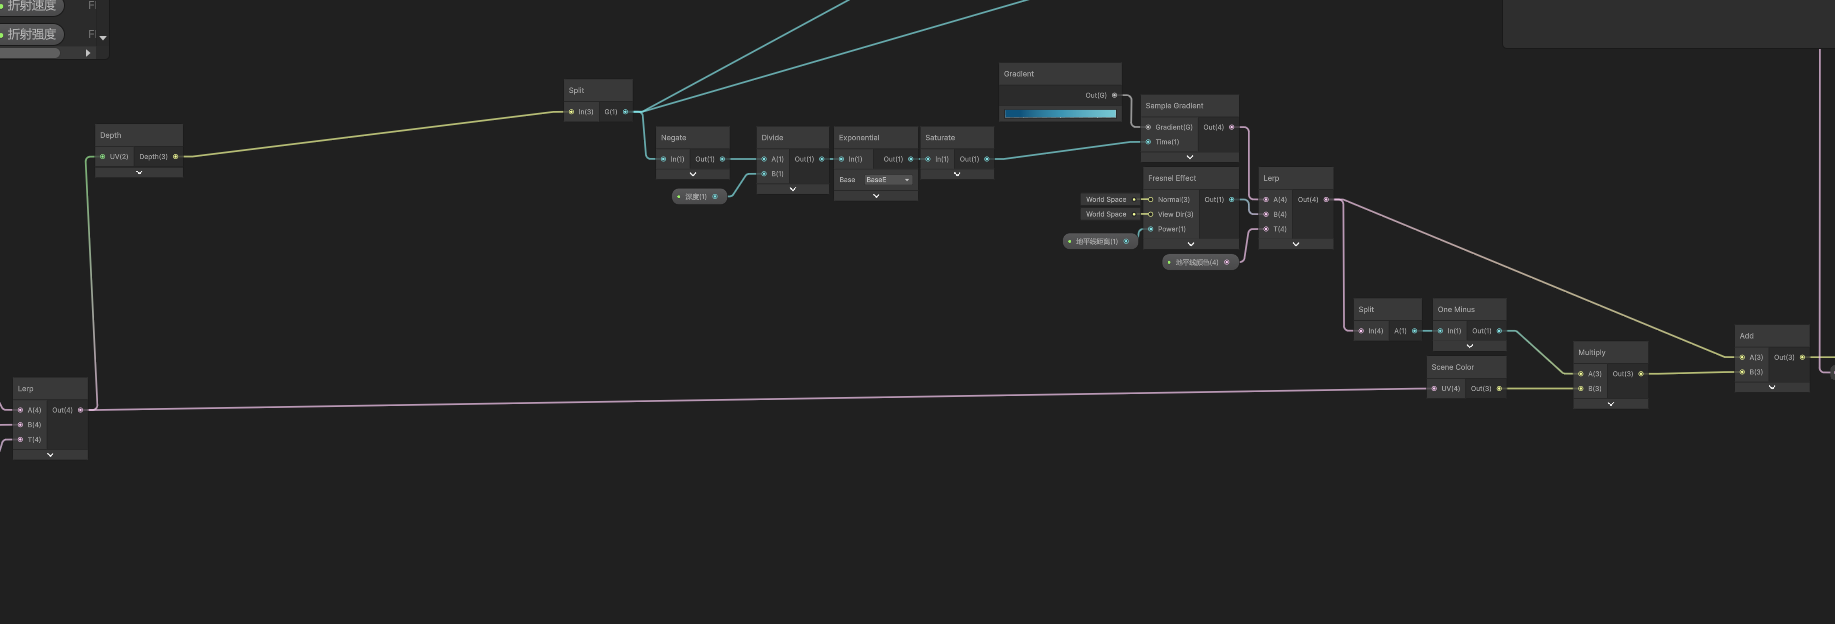The width and height of the screenshot is (1835, 624).
Task: Open the Base dropdown on Exponential node
Action: (889, 180)
